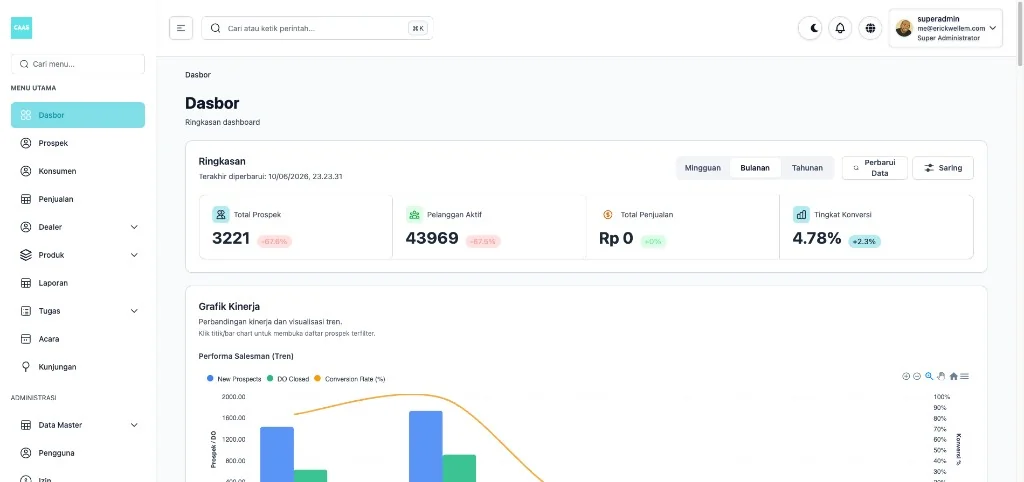Screen dimensions: 1024x482
Task: Expand the Dealer submenu chevron
Action: tap(134, 227)
